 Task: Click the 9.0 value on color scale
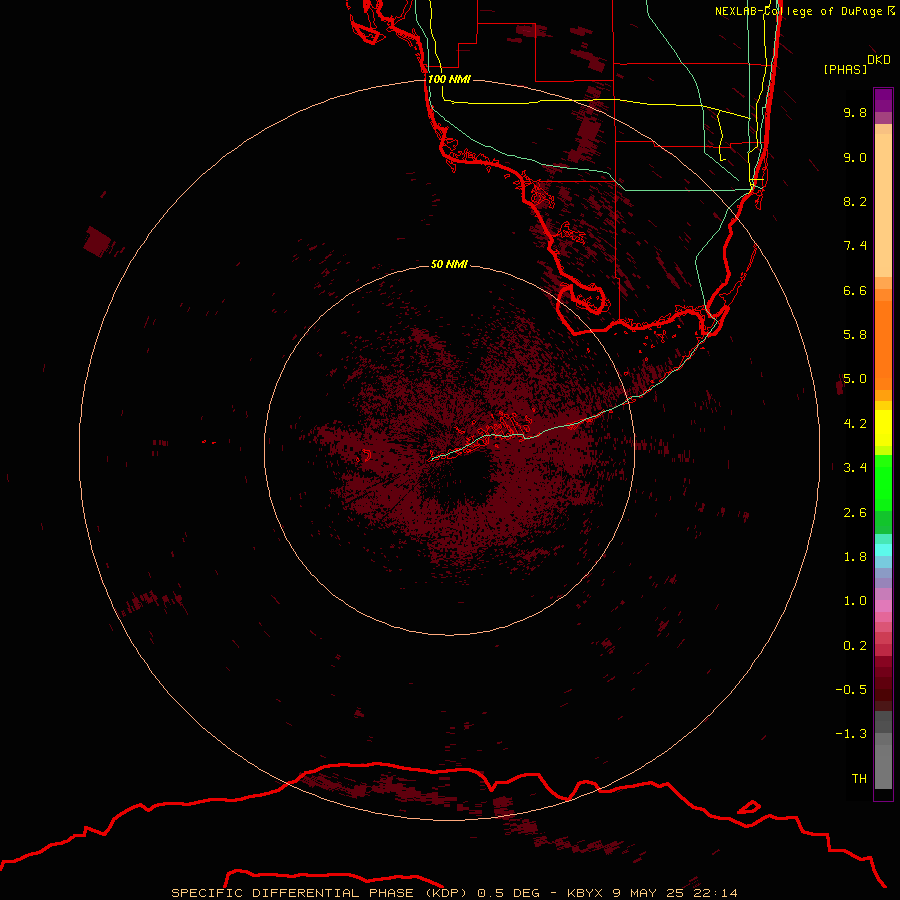tap(855, 157)
